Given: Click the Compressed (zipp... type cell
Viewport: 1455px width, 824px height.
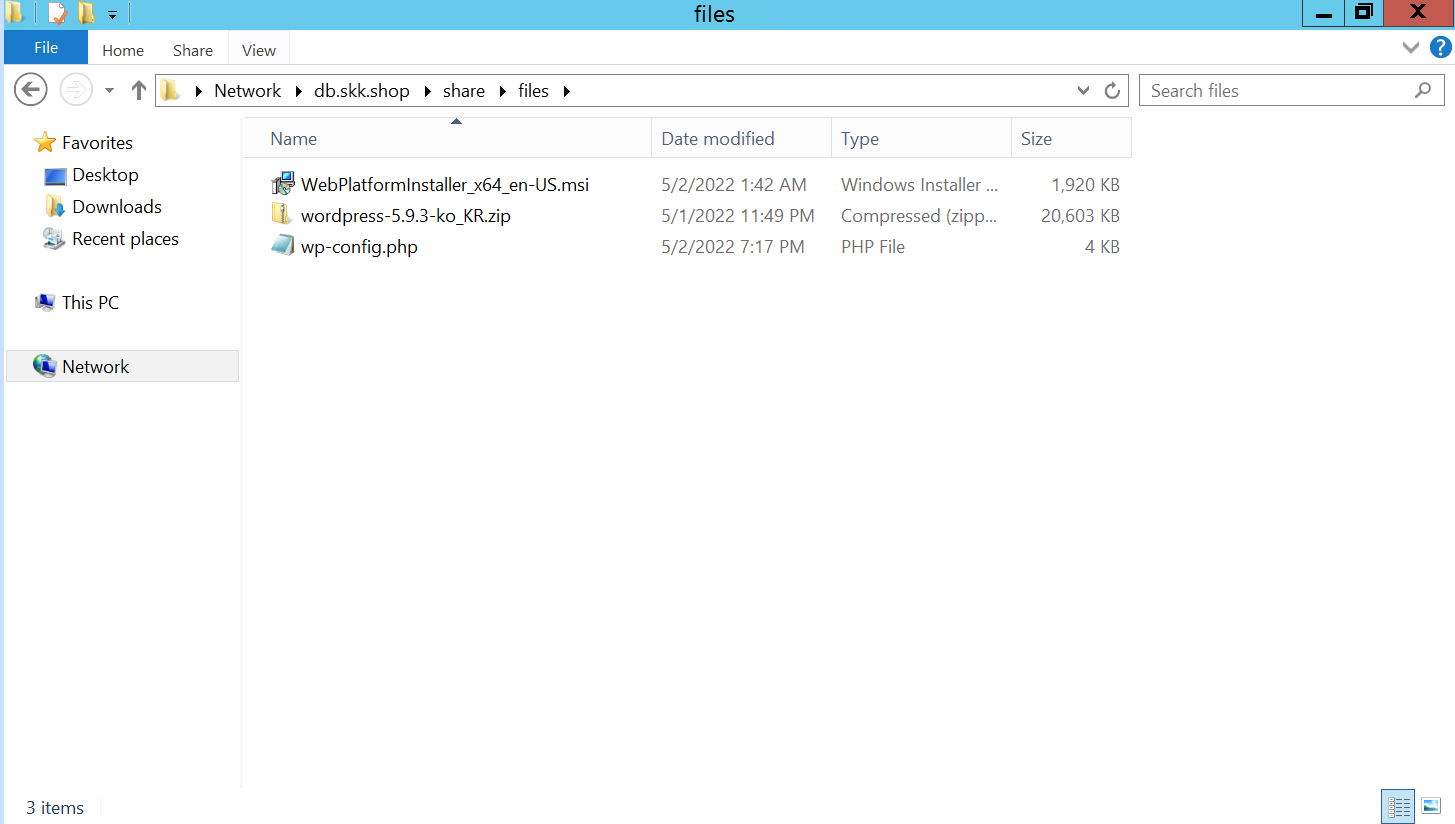Looking at the screenshot, I should 919,216.
